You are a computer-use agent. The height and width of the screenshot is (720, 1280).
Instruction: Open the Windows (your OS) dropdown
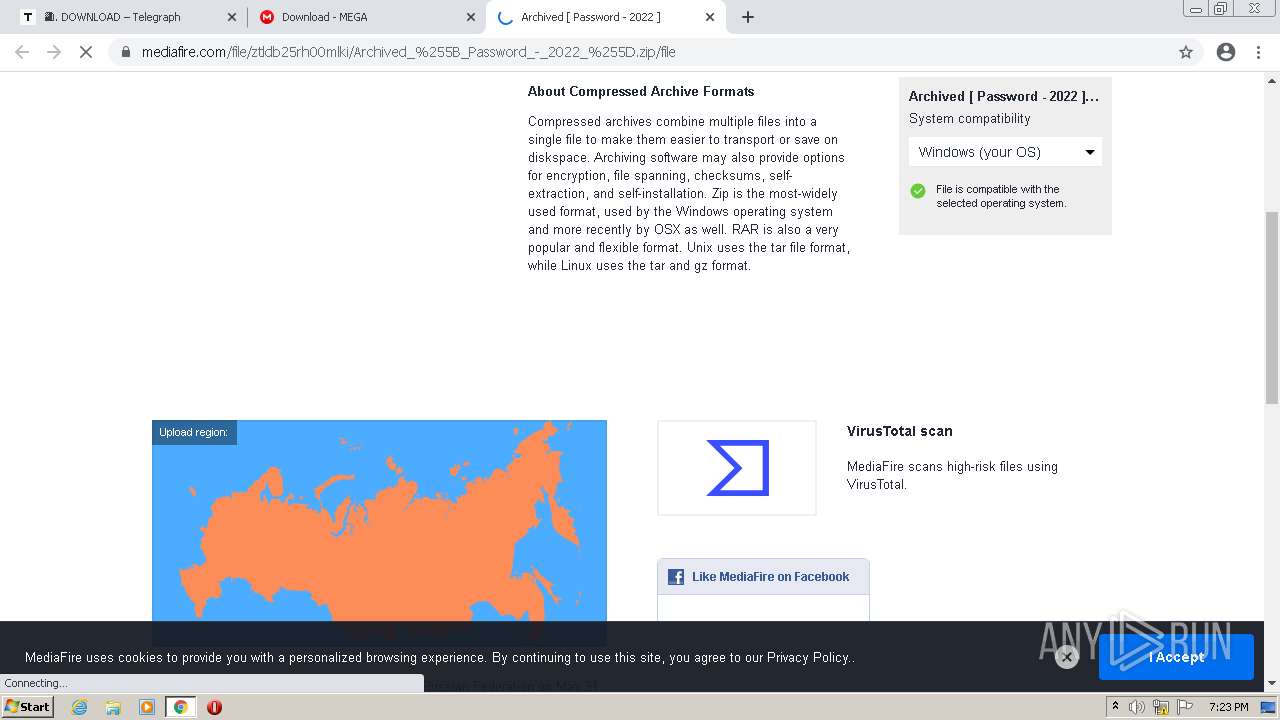coord(1005,152)
